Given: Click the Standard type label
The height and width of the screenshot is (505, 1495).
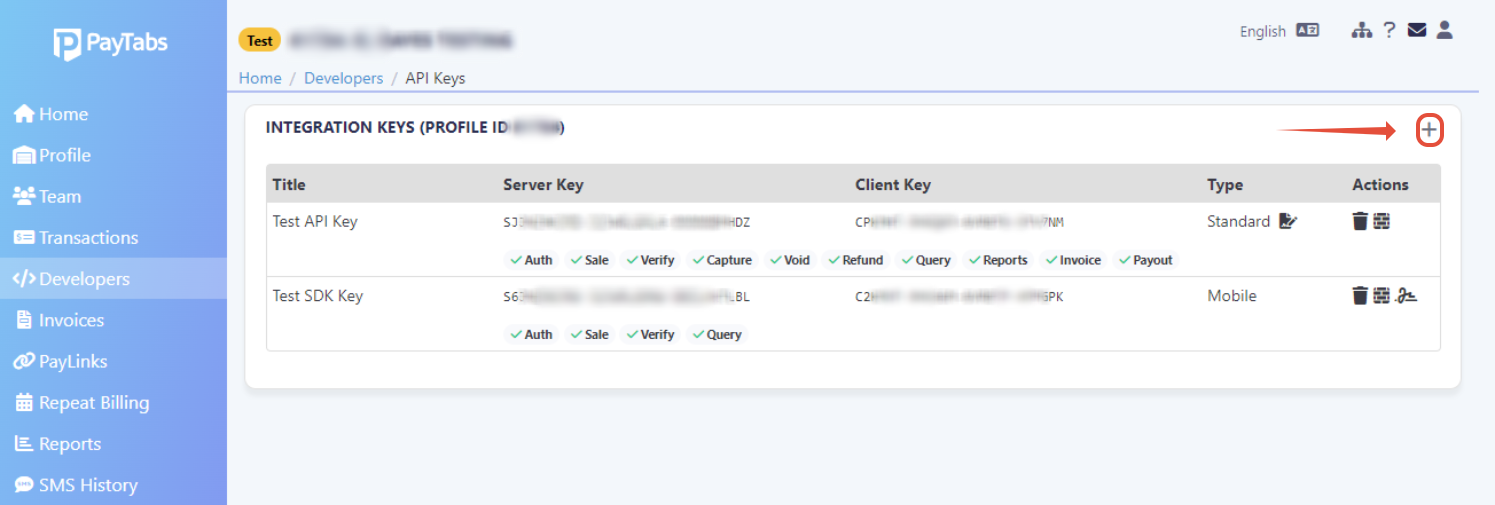Looking at the screenshot, I should tap(1239, 221).
